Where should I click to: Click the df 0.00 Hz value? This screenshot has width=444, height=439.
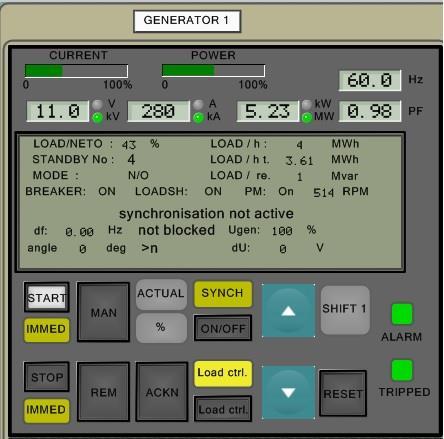(79, 232)
